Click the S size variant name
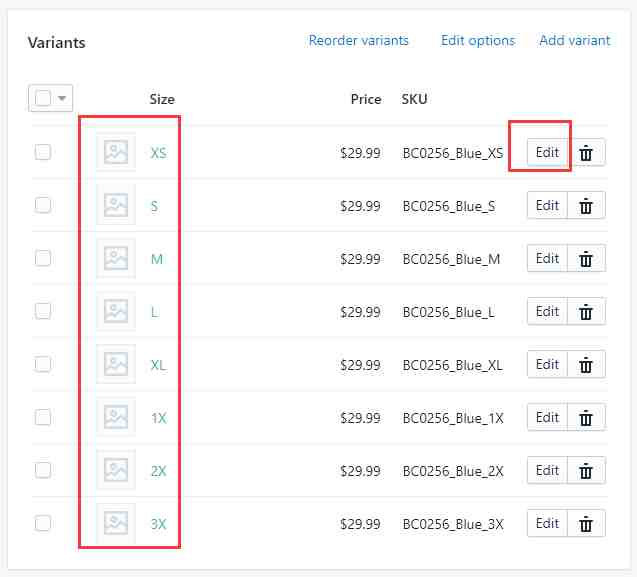This screenshot has height=577, width=637. tap(154, 206)
